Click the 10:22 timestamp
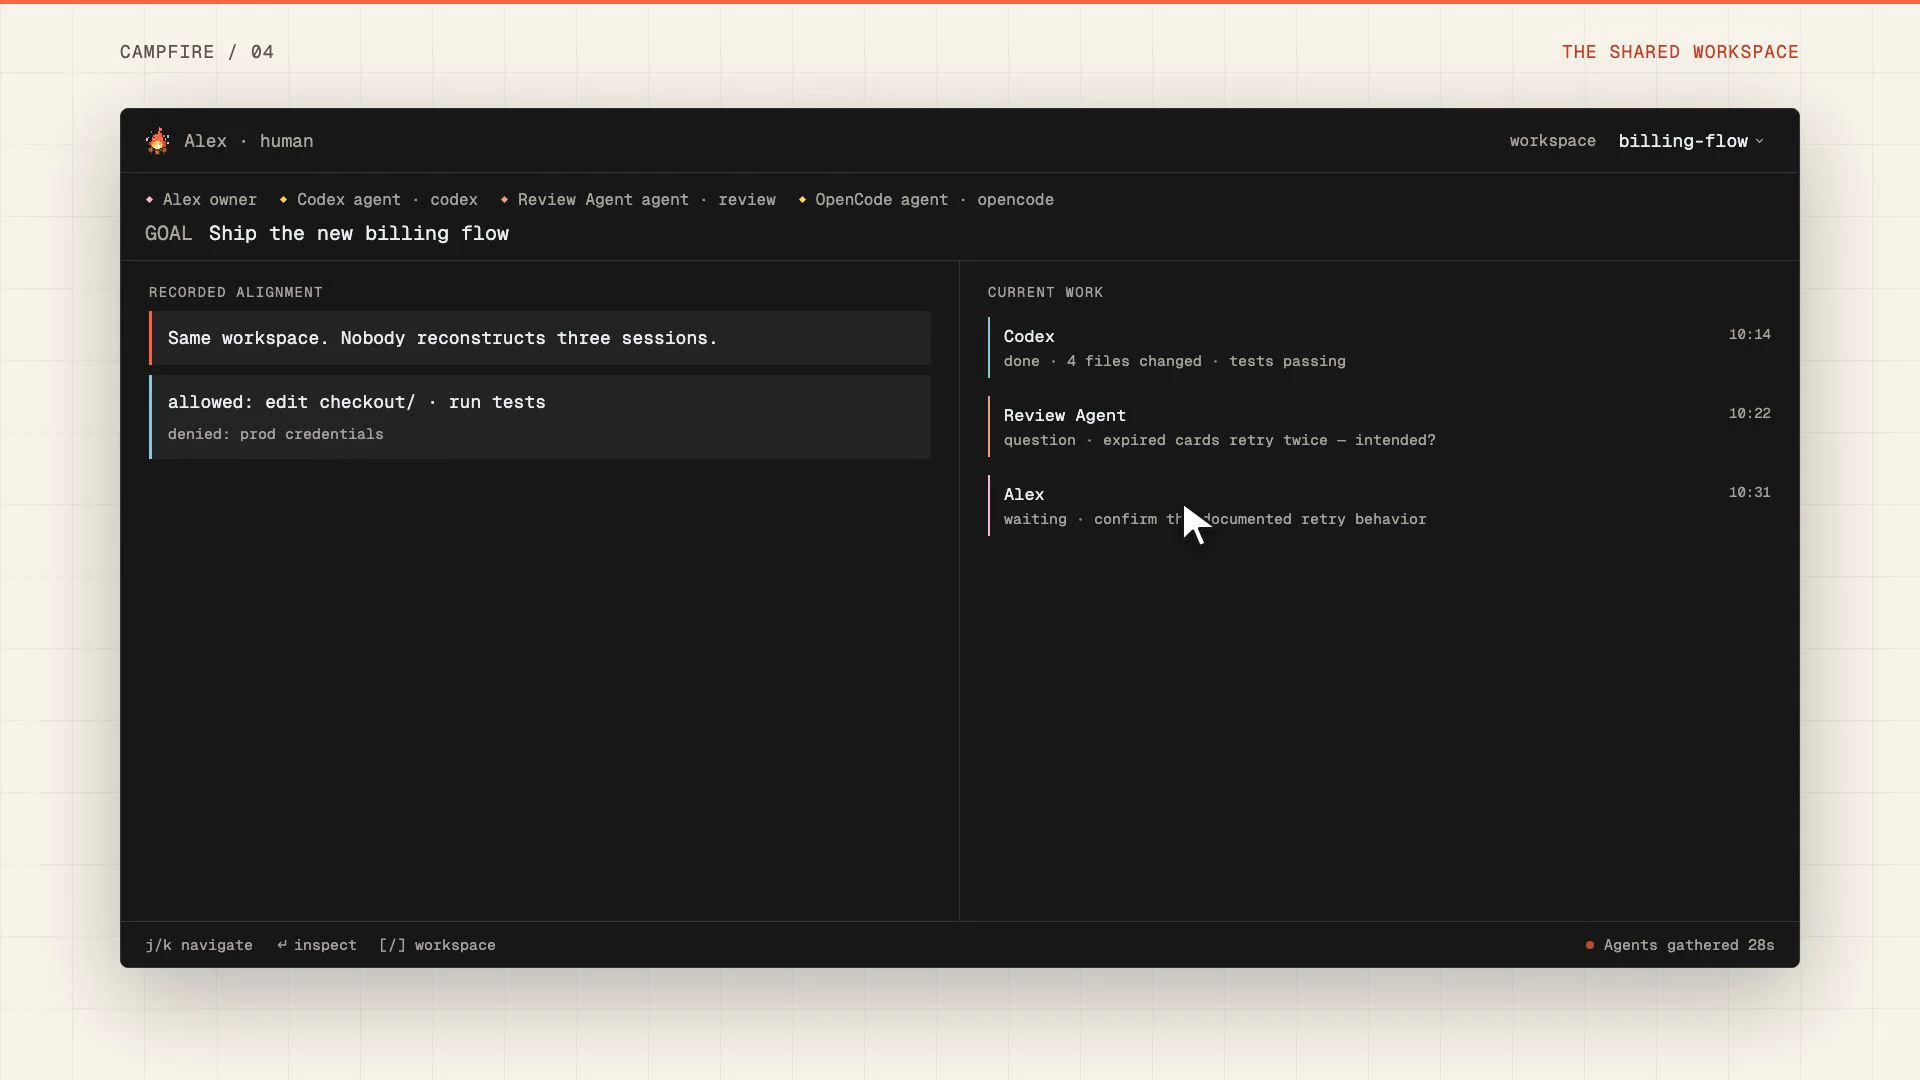1920x1080 pixels. (1749, 414)
